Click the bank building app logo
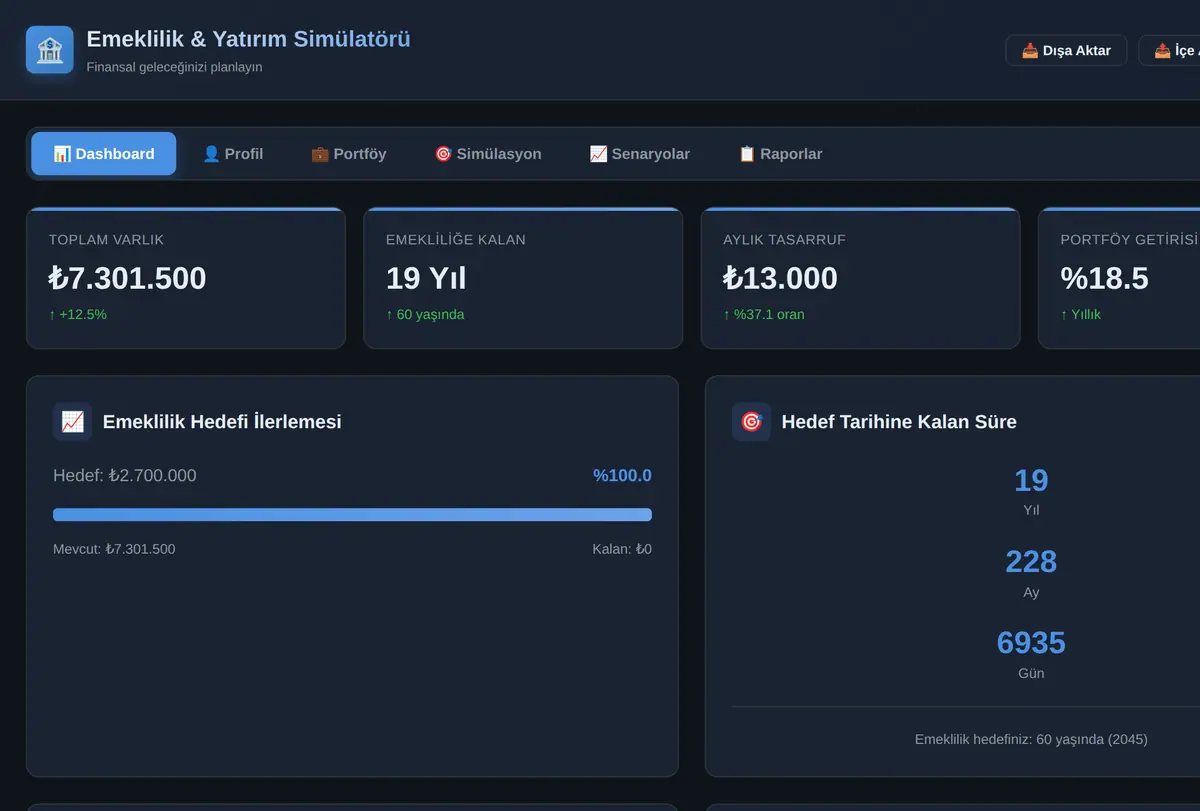This screenshot has height=811, width=1200. coord(50,50)
